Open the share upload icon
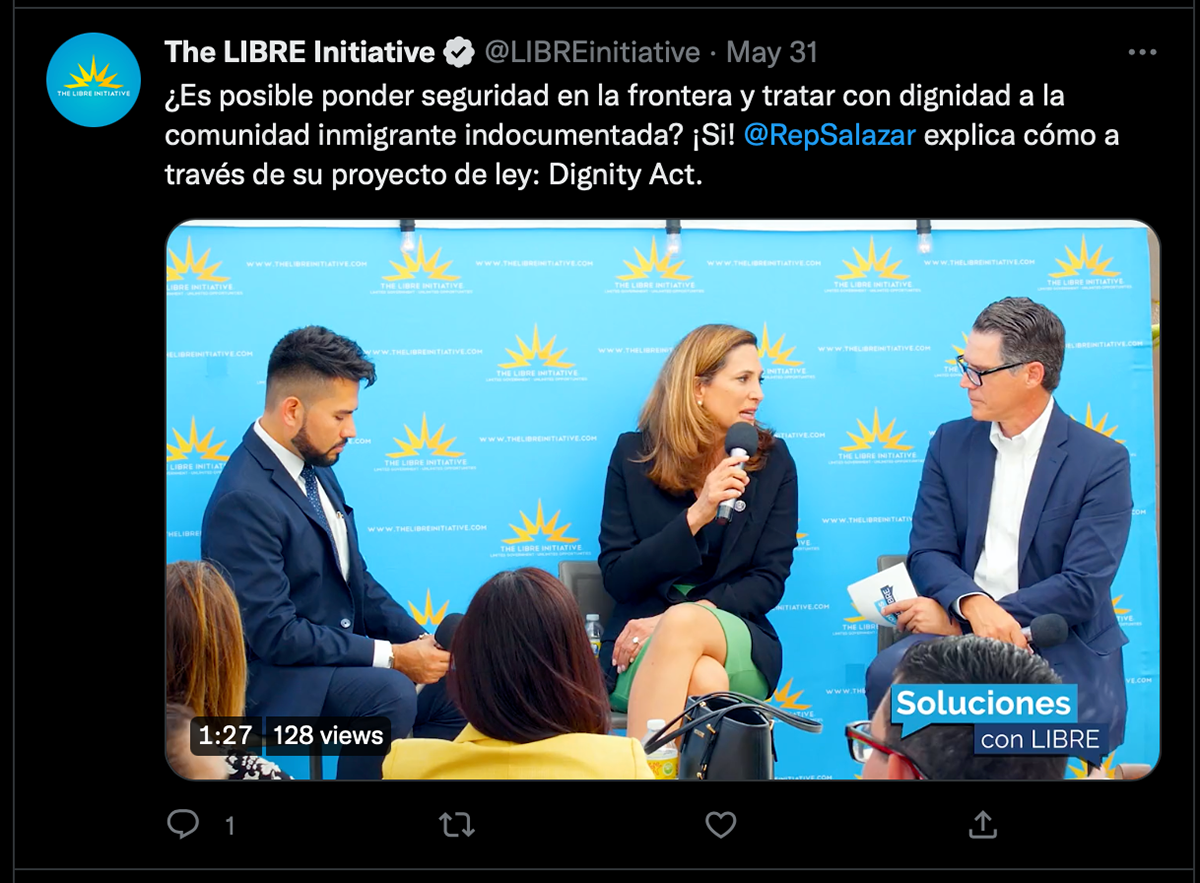The image size is (1200, 883). pyautogui.click(x=983, y=824)
